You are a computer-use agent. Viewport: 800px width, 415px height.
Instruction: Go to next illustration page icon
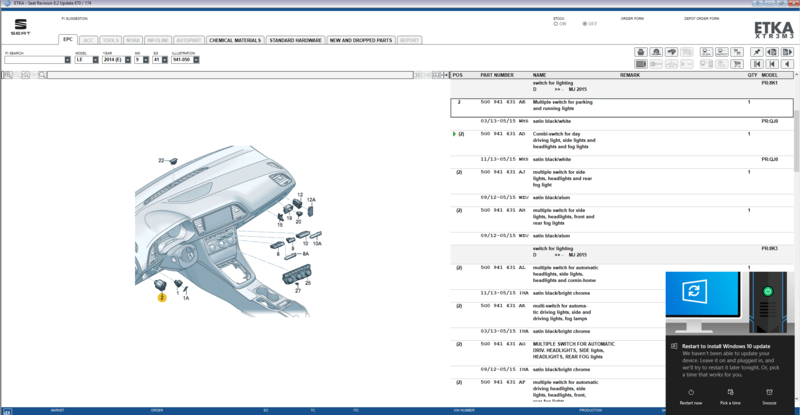787,52
